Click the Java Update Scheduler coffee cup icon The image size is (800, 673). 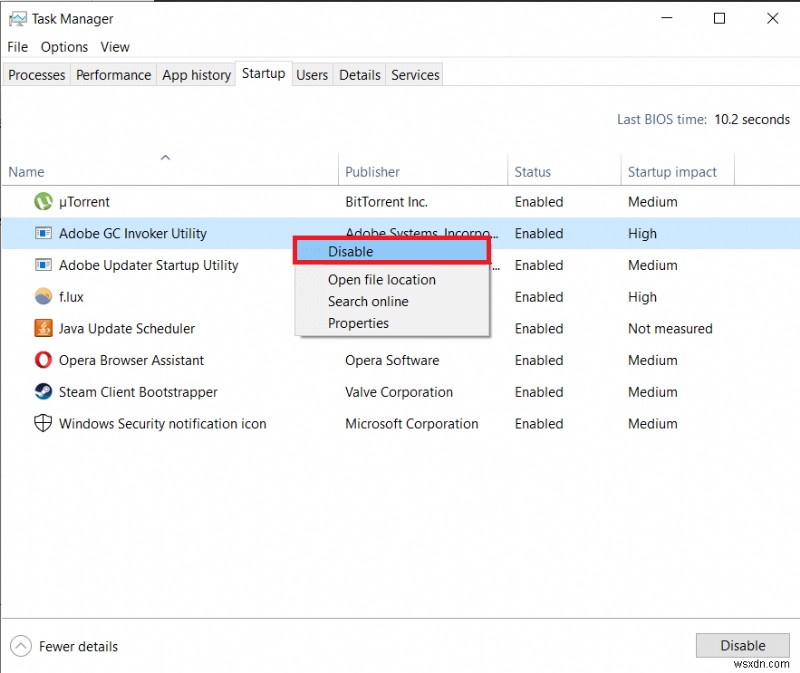42,328
